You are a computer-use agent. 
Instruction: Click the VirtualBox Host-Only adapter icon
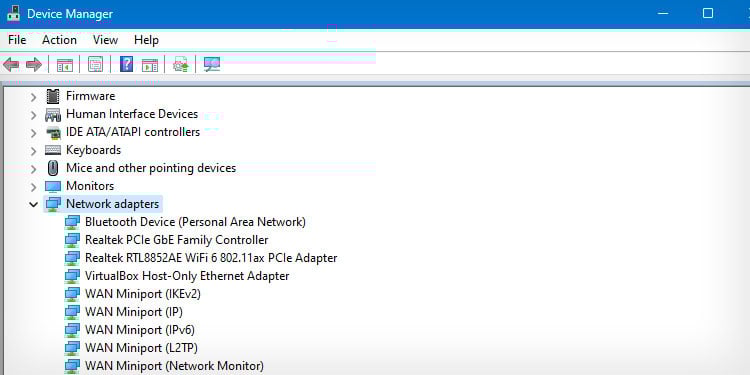click(x=72, y=276)
